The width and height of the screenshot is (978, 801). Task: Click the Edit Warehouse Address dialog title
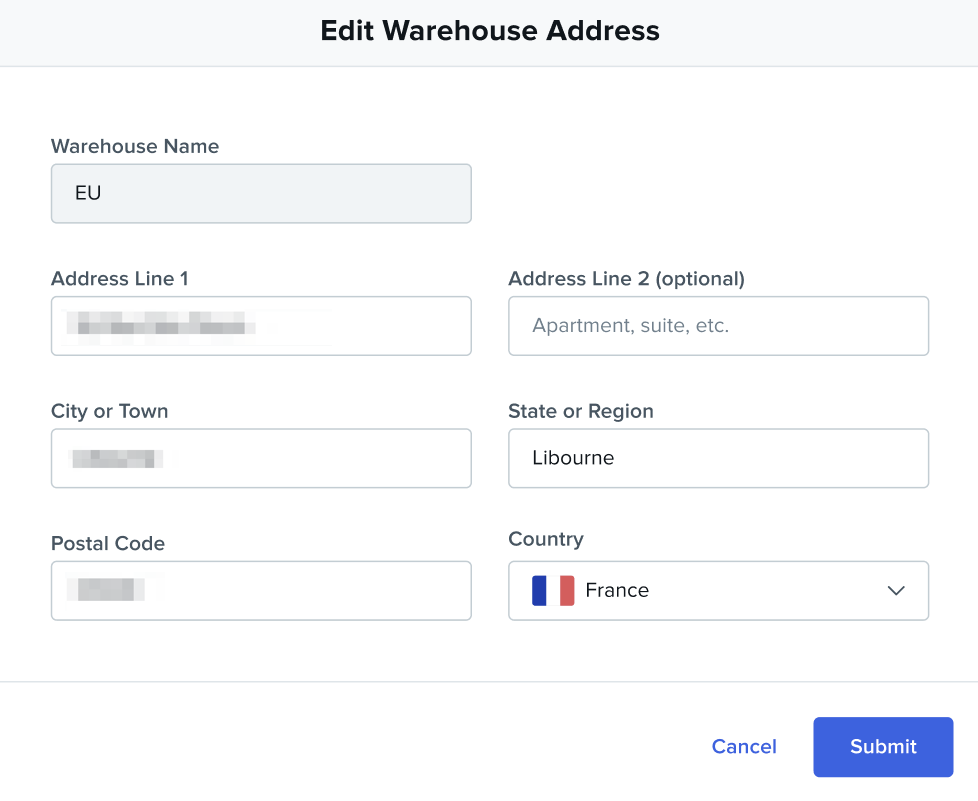click(490, 31)
